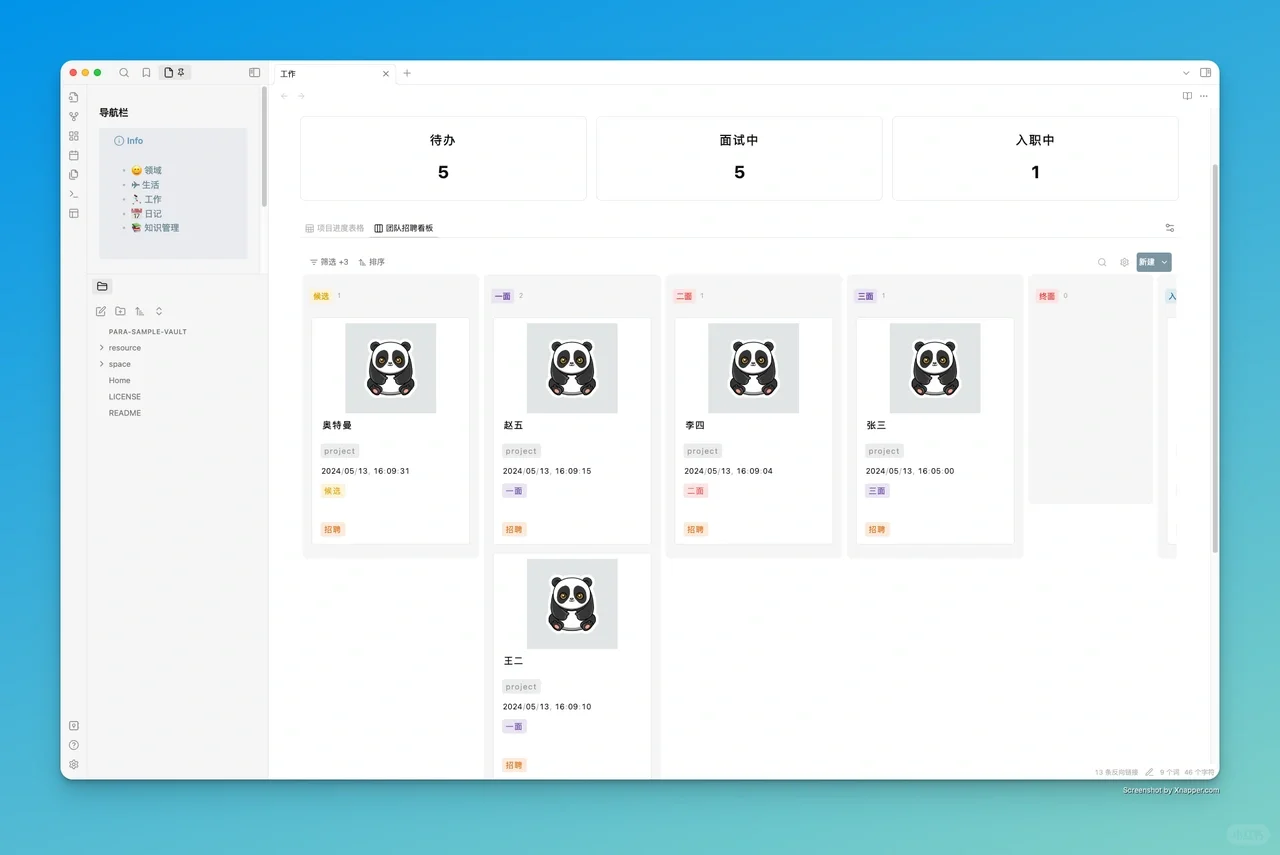This screenshot has height=855, width=1280.
Task: Click the bookmarks icon in the top bar
Action: click(146, 72)
